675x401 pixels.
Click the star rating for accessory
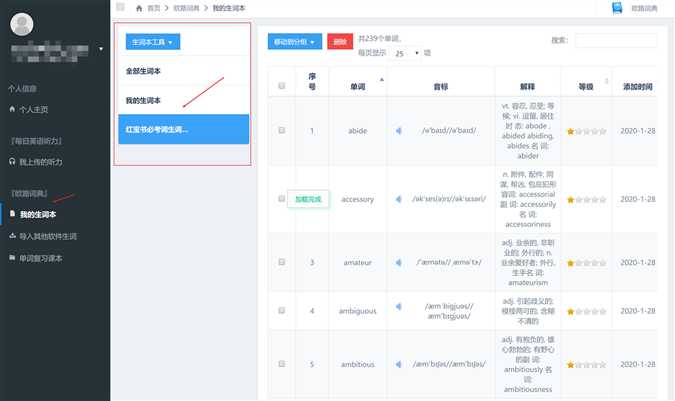point(586,200)
